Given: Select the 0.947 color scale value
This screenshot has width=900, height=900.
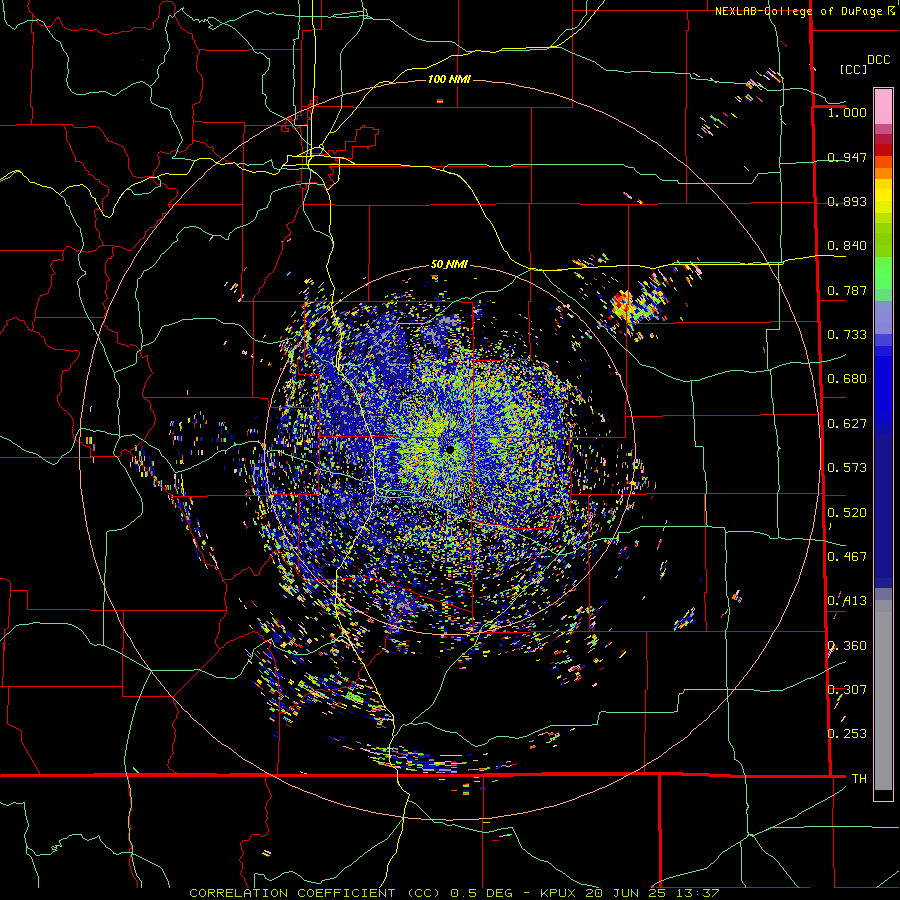Looking at the screenshot, I should pyautogui.click(x=847, y=157).
